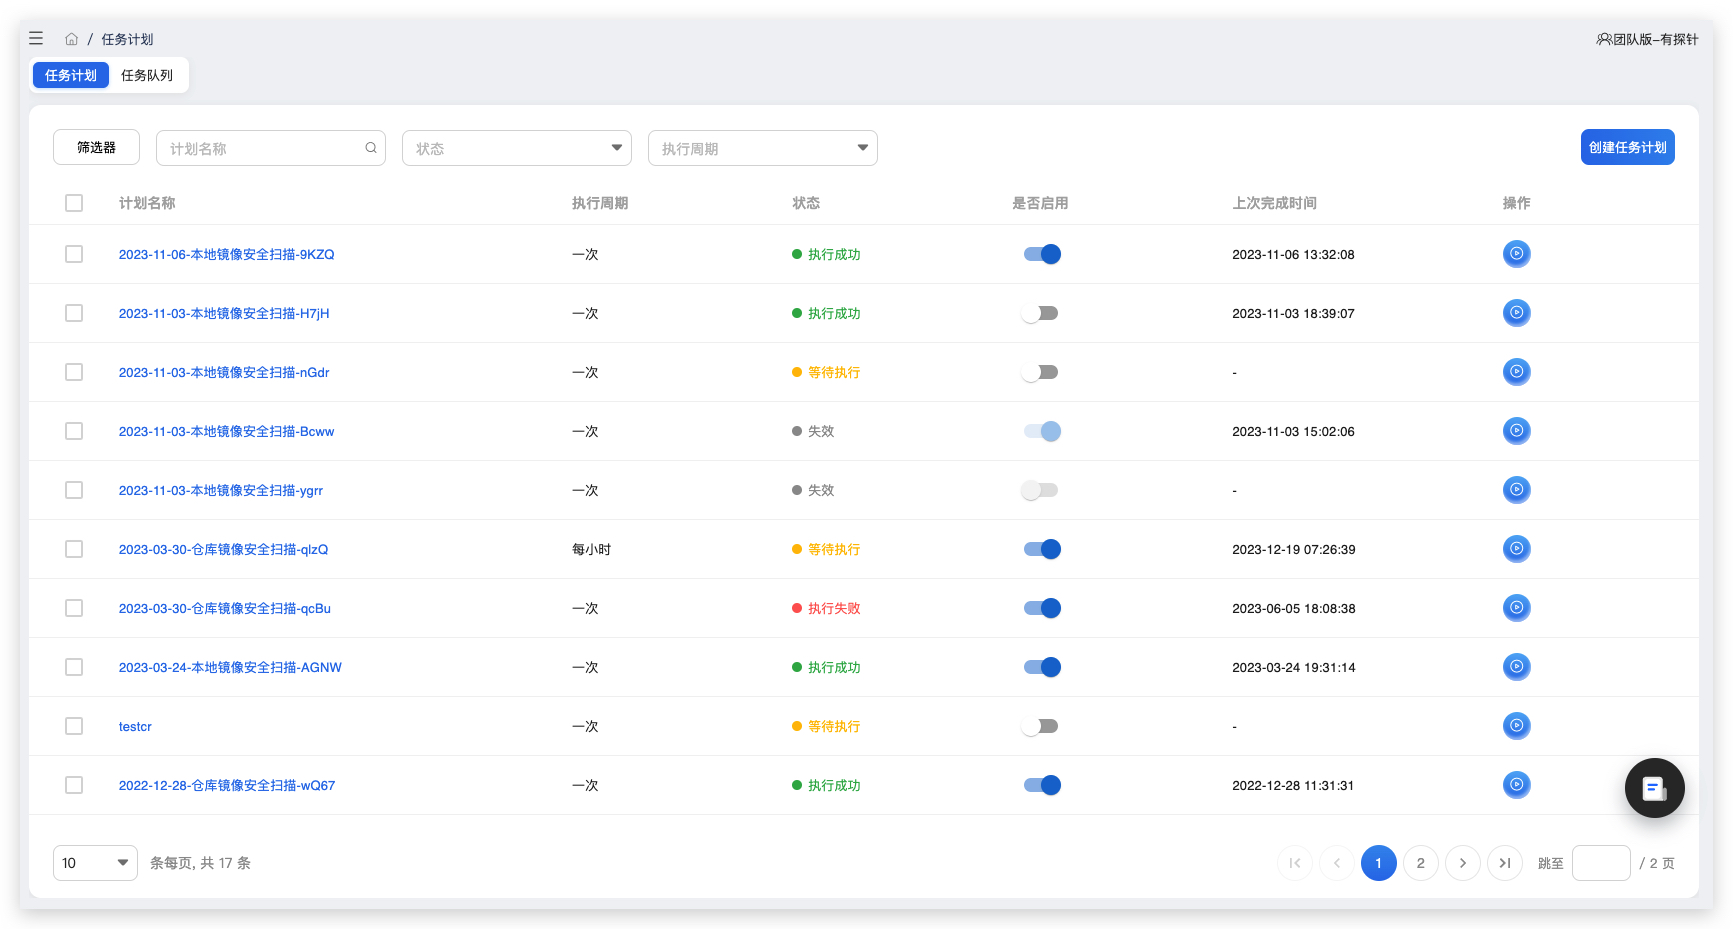The width and height of the screenshot is (1733, 929).
Task: Click the 团队版-有探针 label
Action: click(1656, 39)
